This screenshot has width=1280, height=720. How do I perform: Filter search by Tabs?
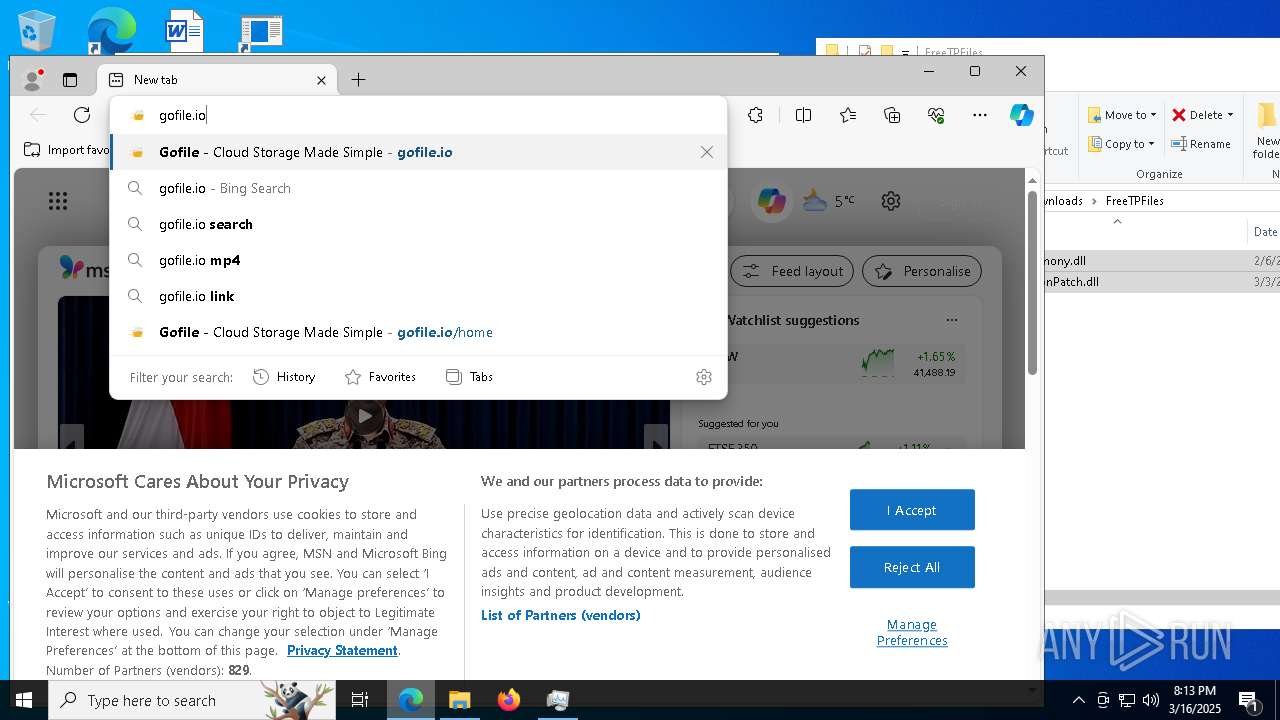click(469, 377)
